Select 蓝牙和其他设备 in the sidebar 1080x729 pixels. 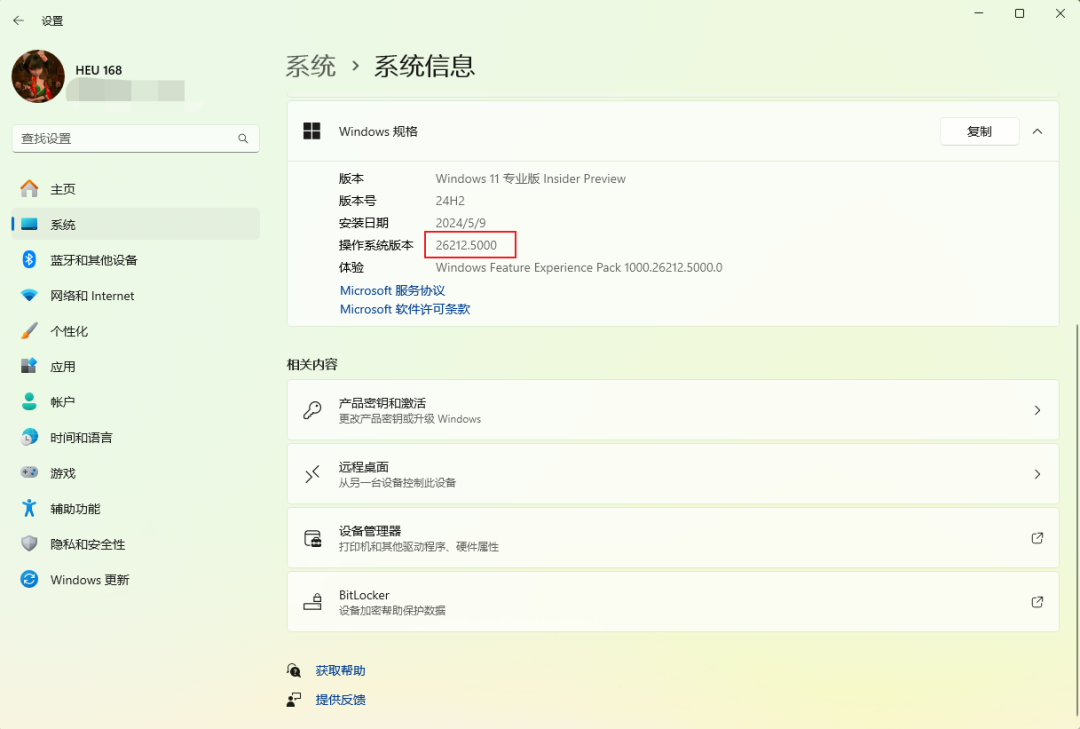136,260
